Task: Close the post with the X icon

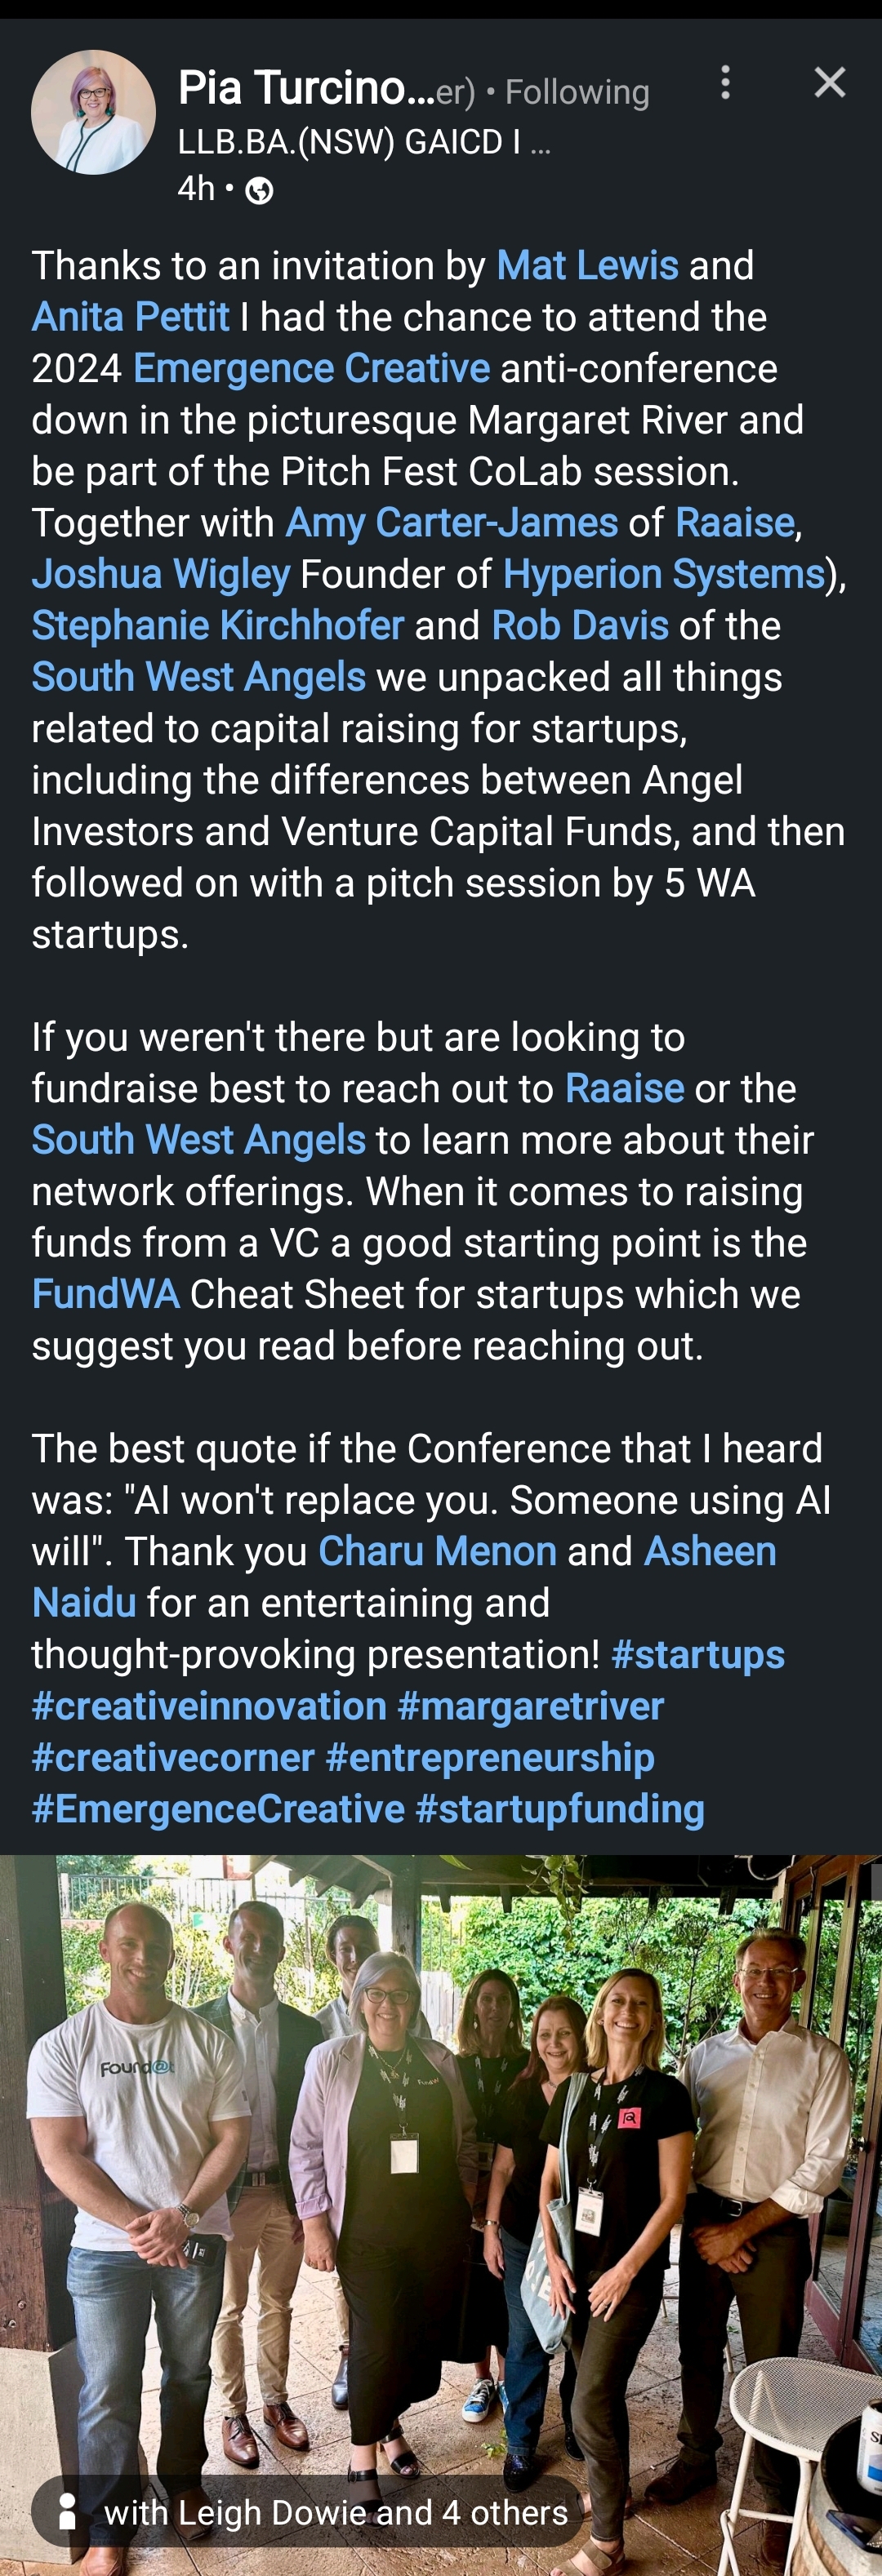Action: coord(829,83)
